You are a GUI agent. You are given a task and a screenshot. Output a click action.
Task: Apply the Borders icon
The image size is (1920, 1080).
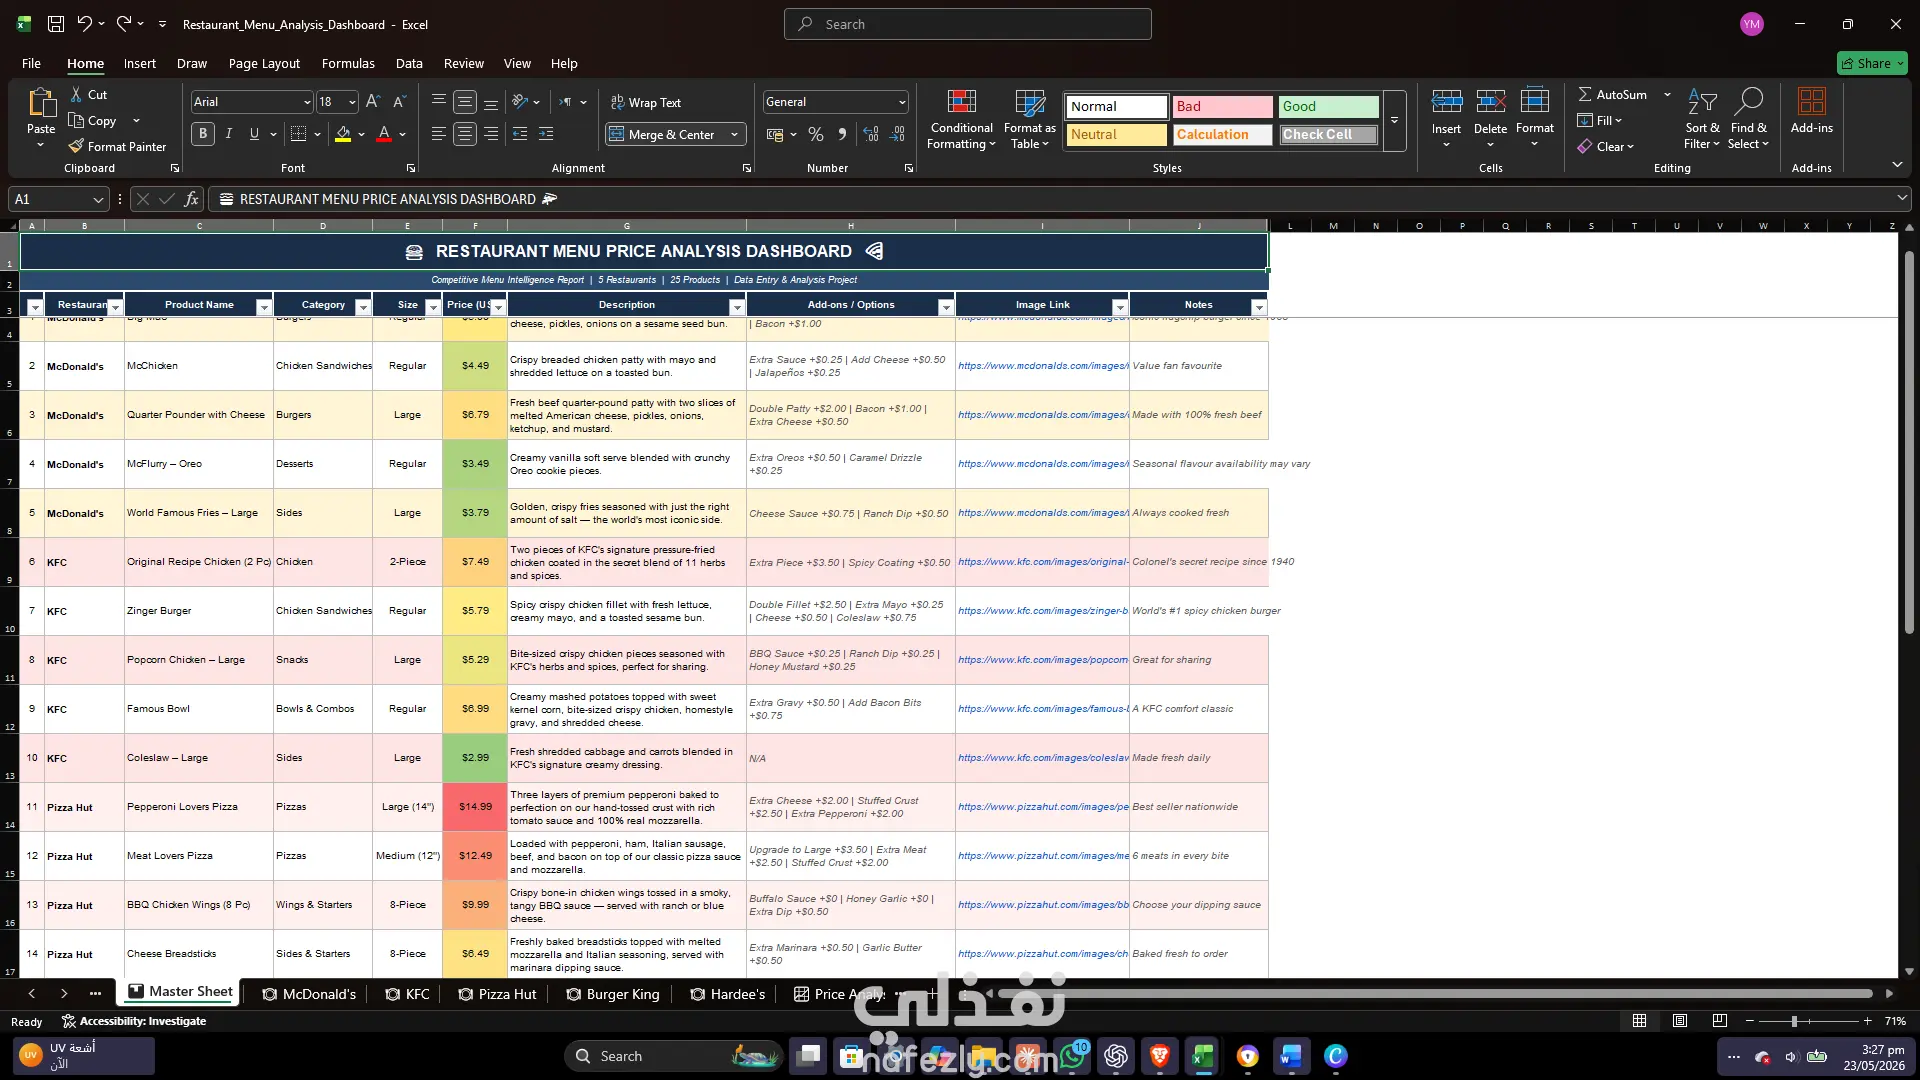(298, 134)
